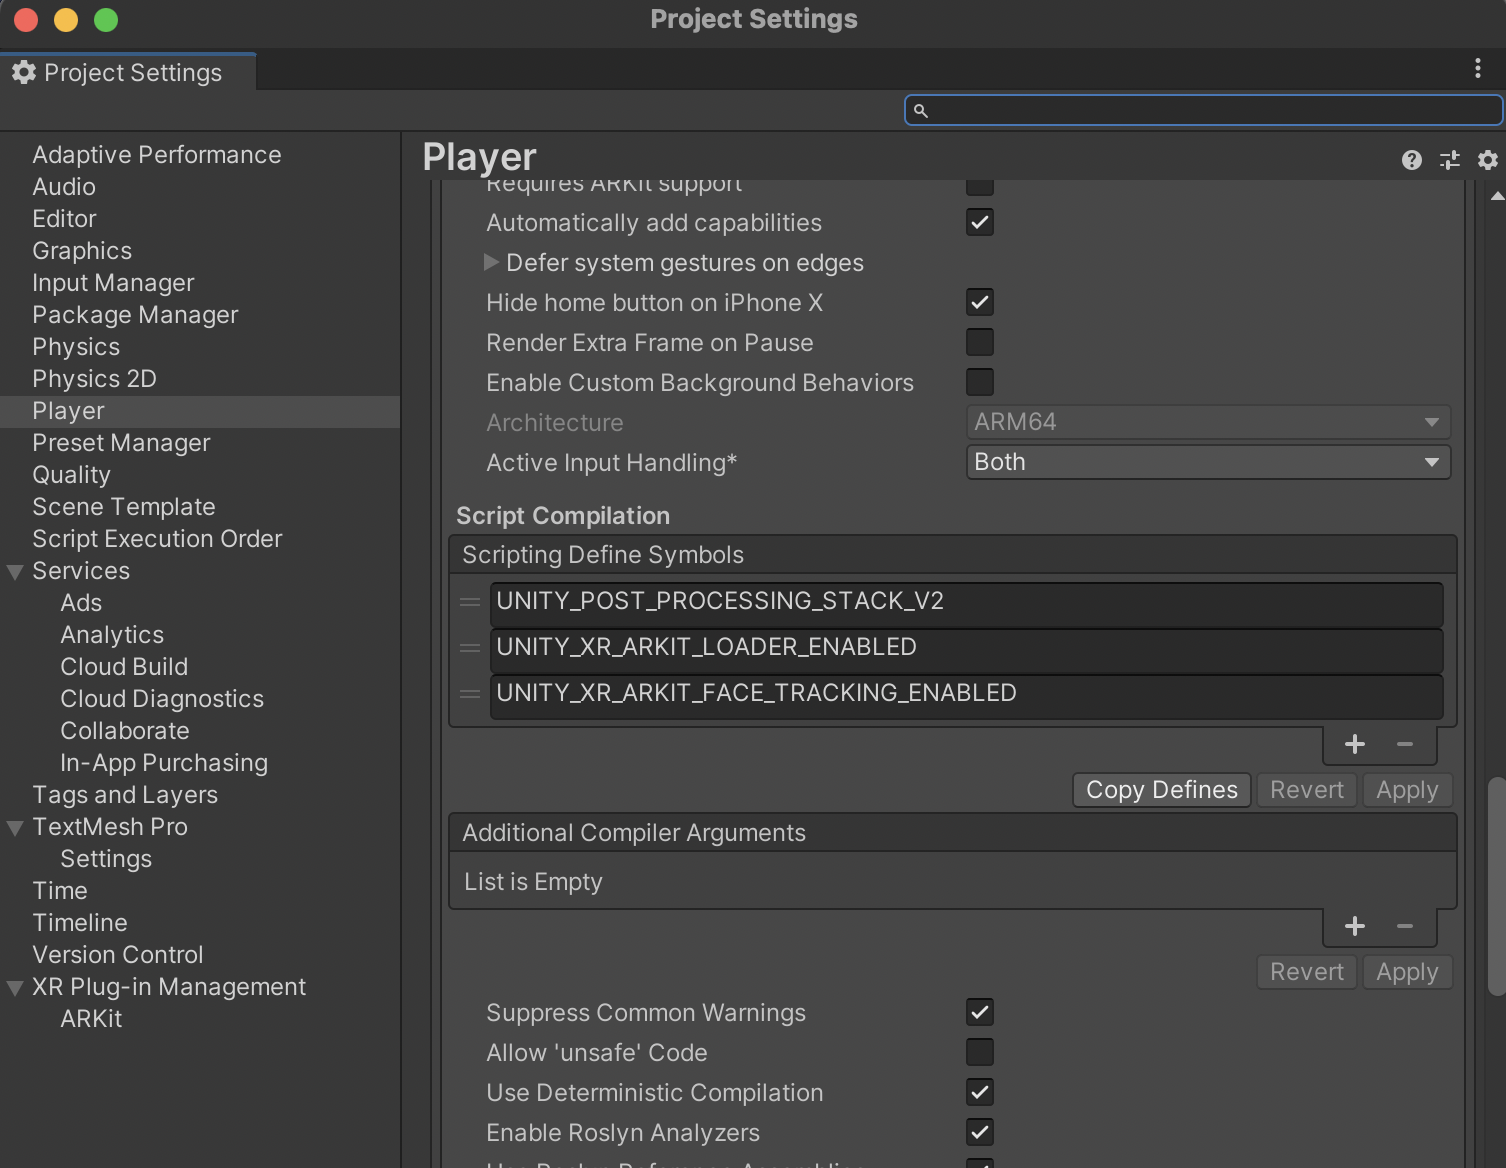Add a new Scripting Define Symbol with plus

tap(1354, 745)
